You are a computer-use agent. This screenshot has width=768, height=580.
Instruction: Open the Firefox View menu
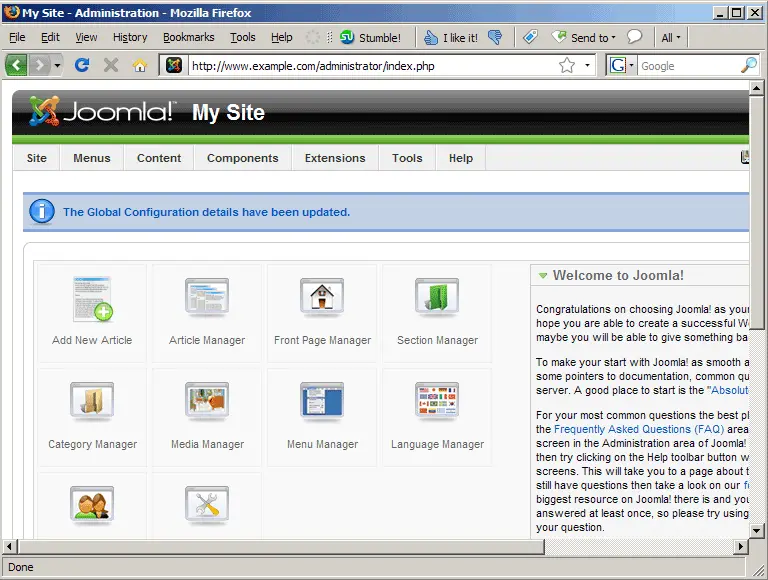[x=86, y=37]
